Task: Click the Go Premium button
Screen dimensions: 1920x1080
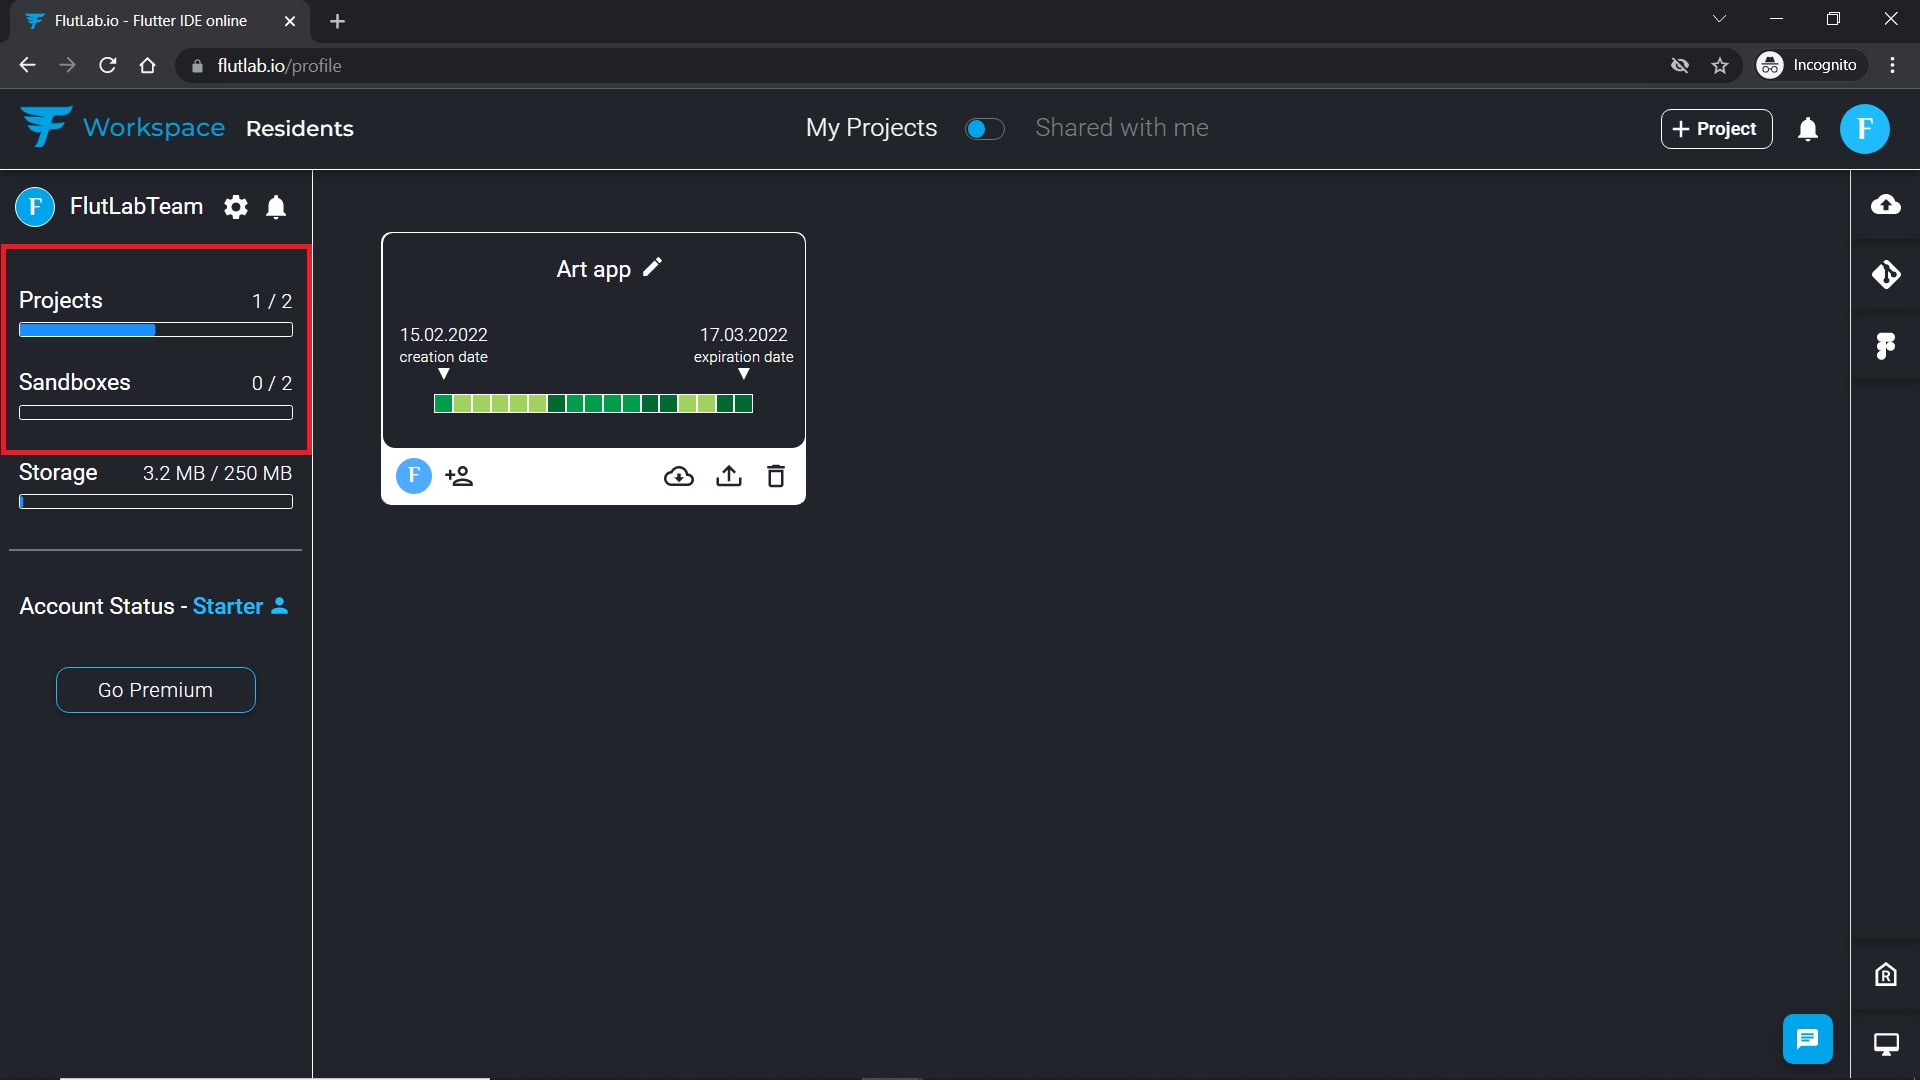Action: [x=156, y=690]
